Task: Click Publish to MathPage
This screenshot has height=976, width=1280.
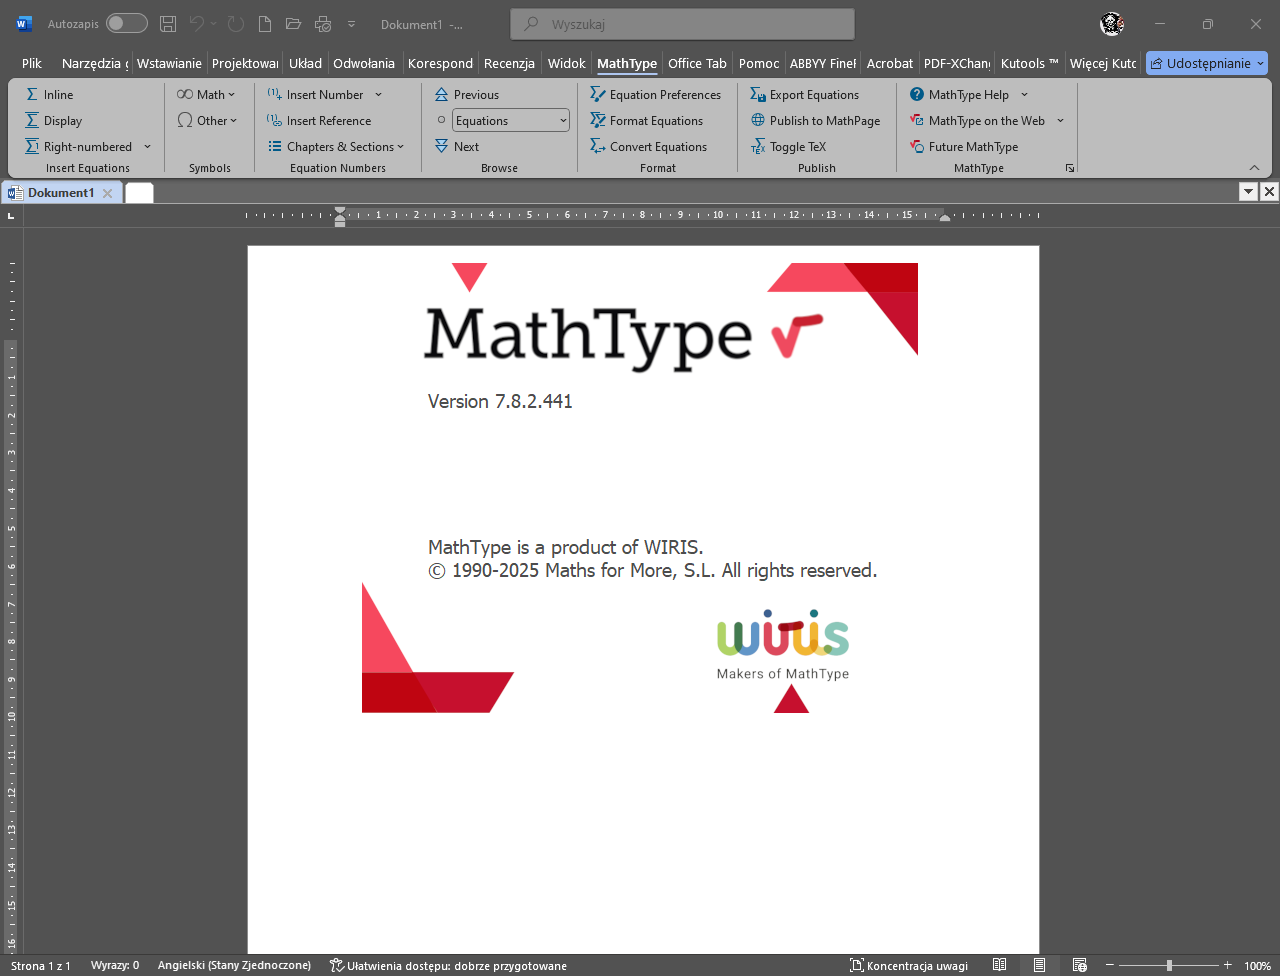Action: click(x=816, y=121)
